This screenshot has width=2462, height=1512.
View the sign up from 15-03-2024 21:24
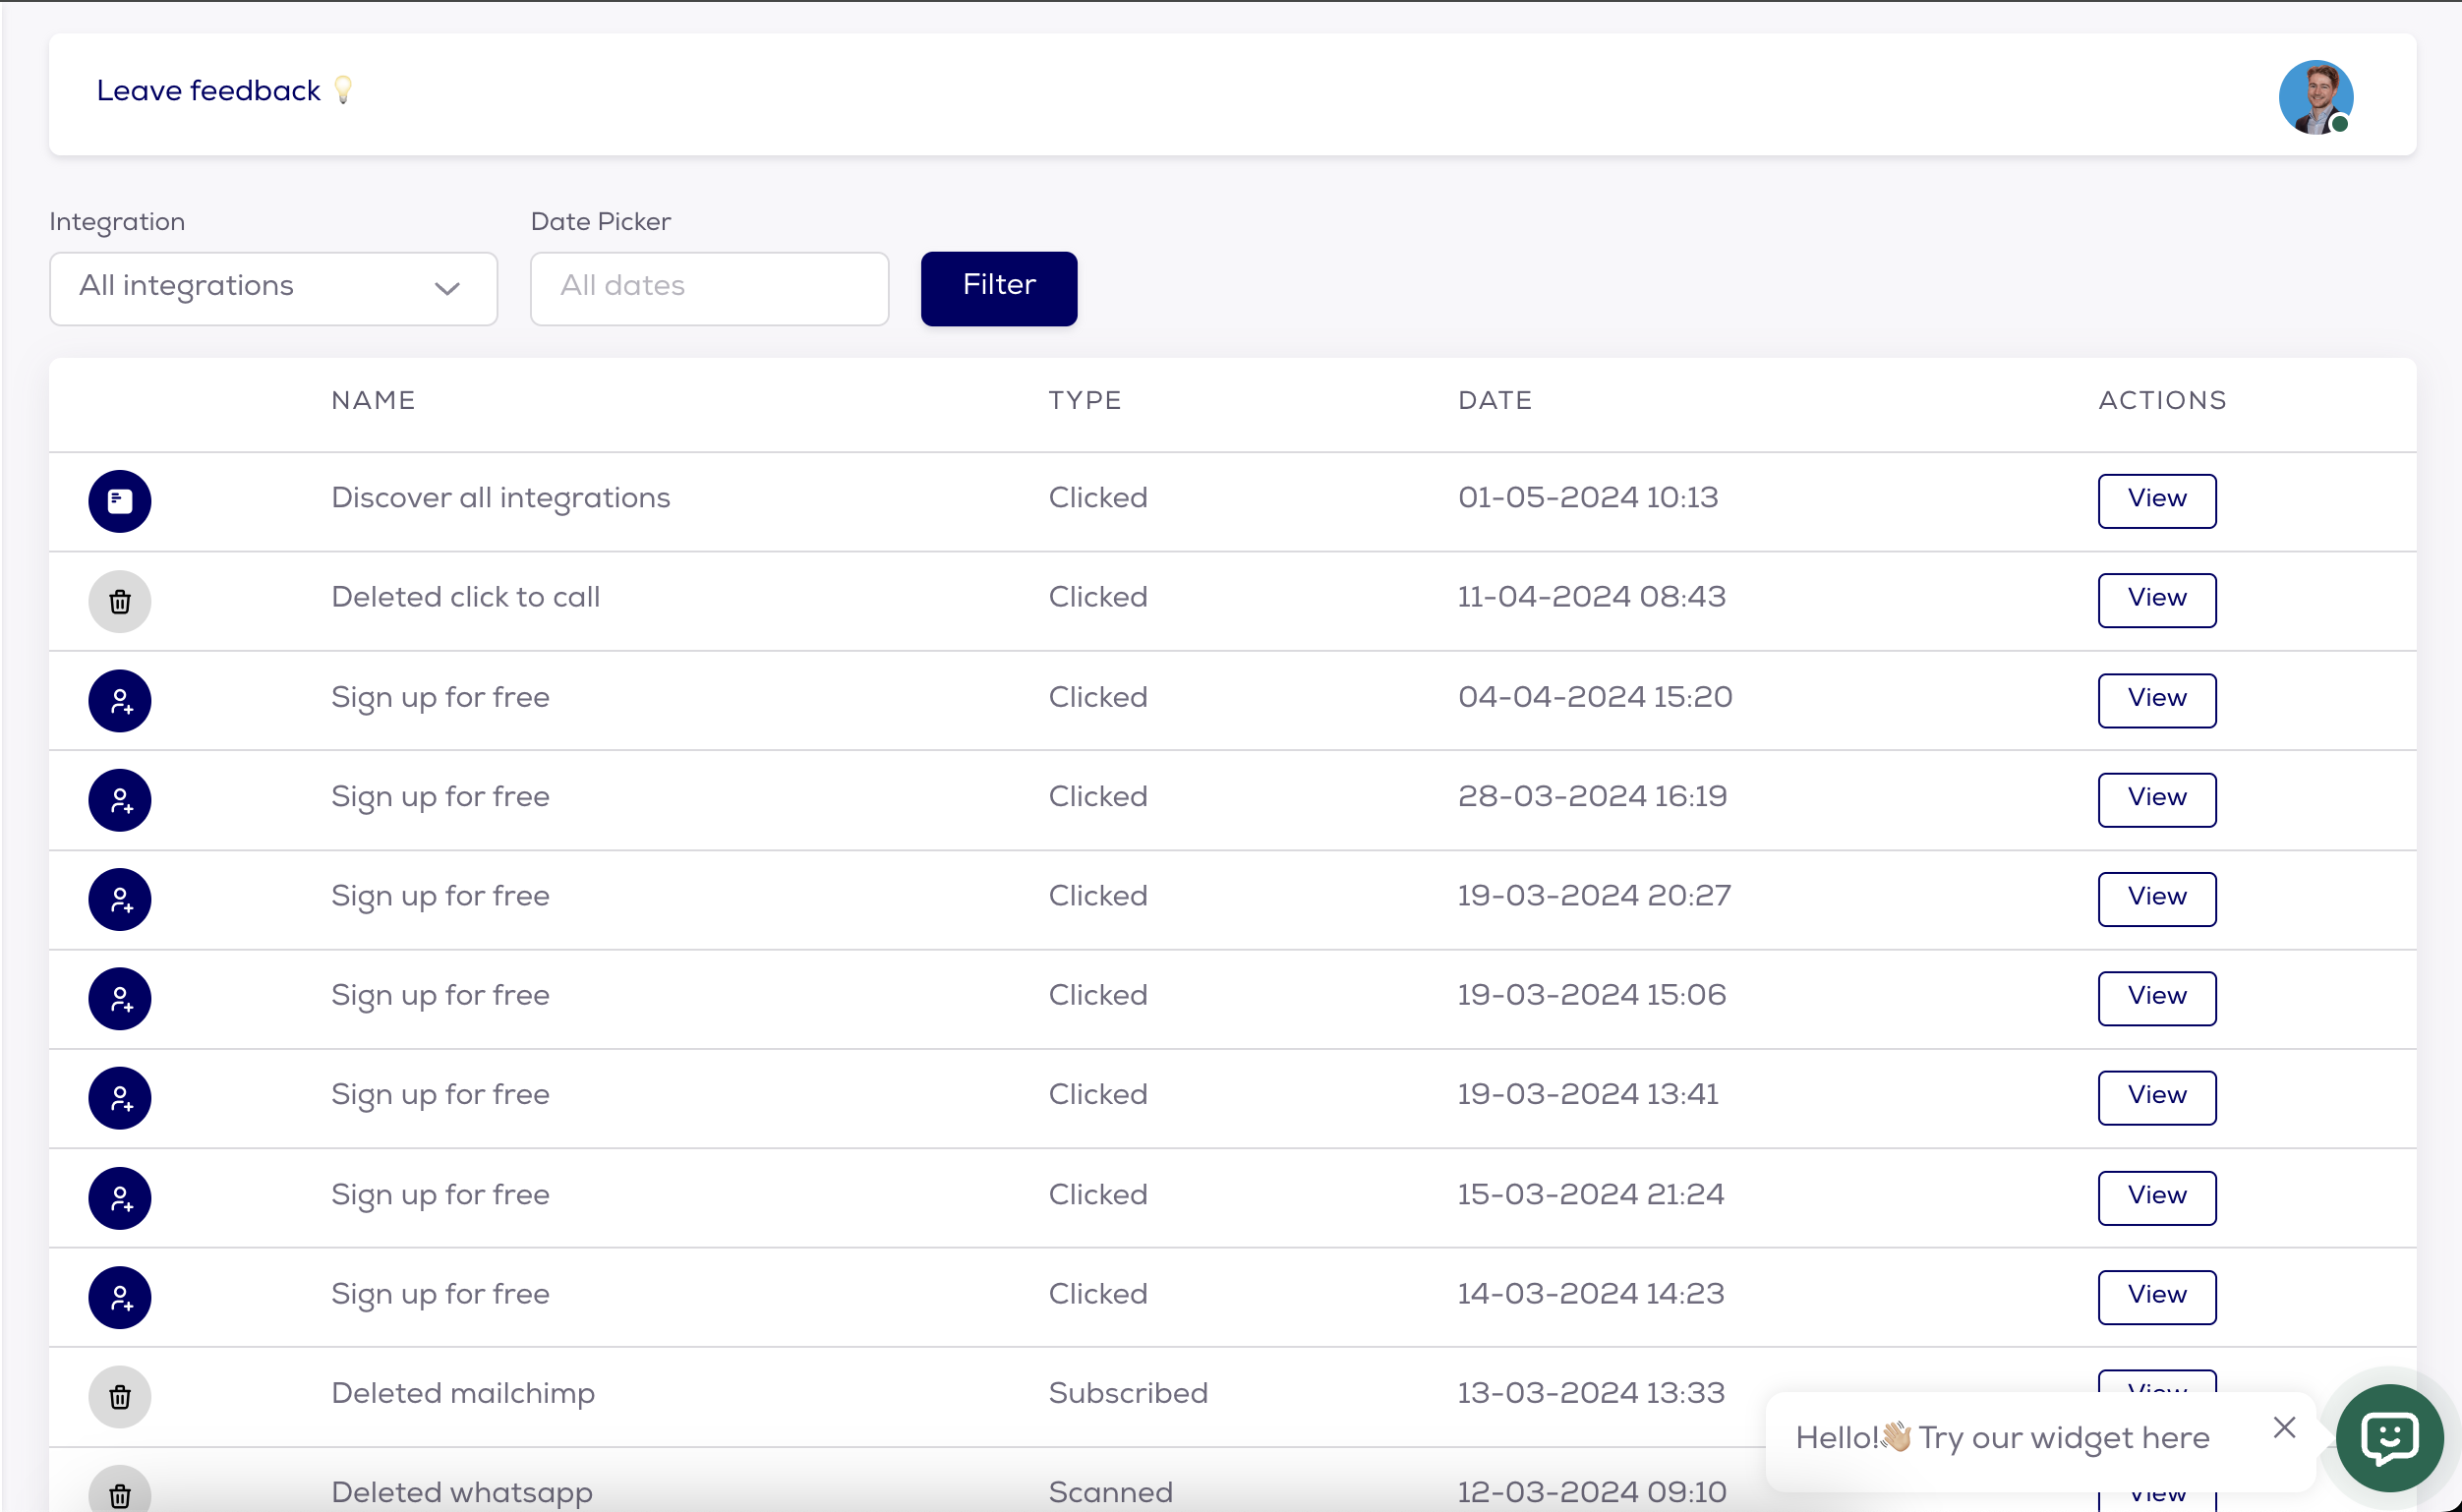coord(2156,1197)
